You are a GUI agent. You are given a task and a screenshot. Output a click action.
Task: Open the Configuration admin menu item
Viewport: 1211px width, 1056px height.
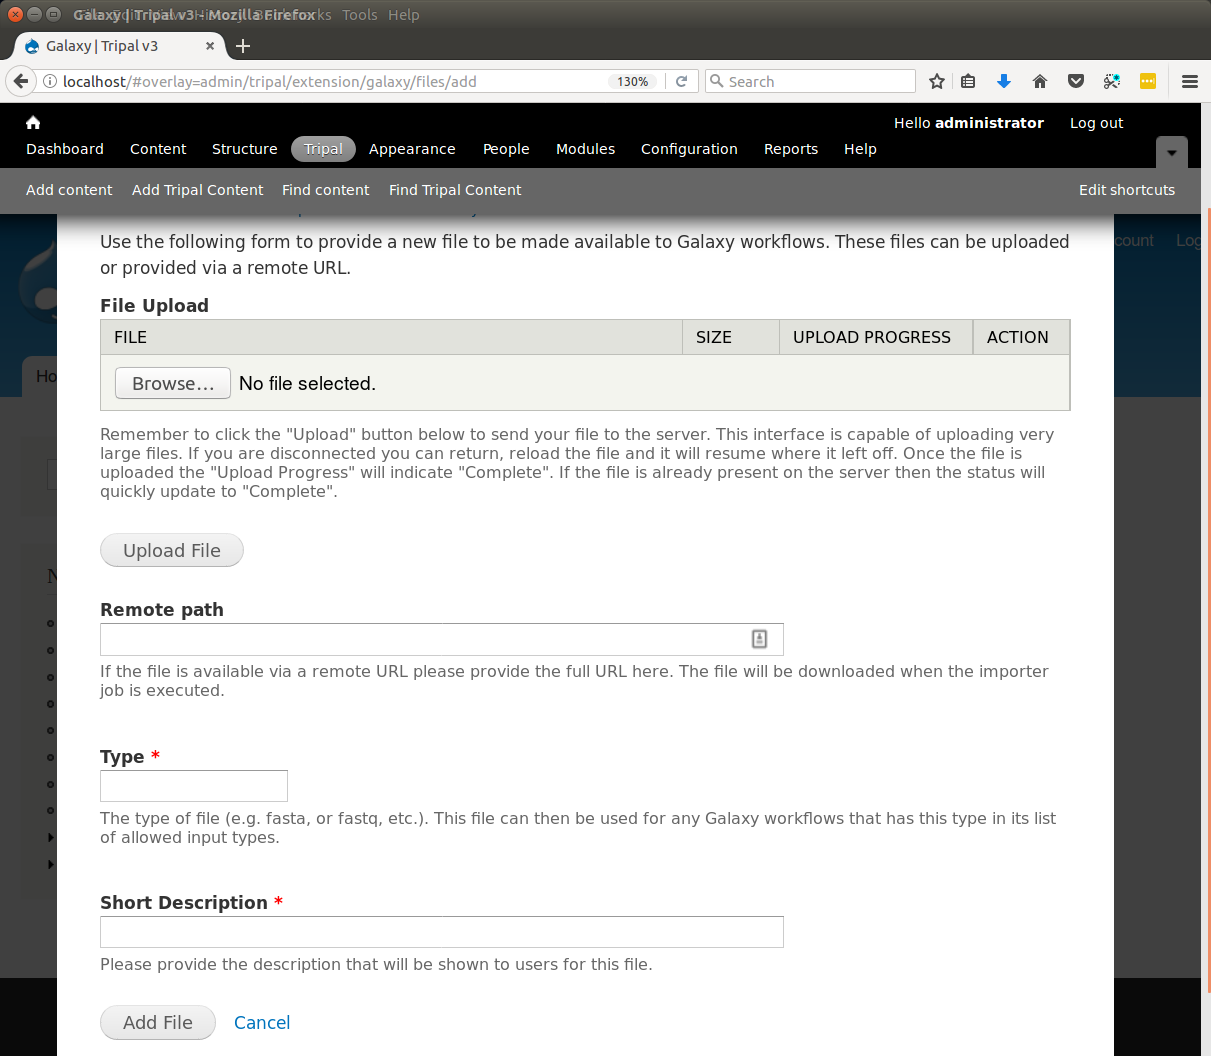[689, 149]
